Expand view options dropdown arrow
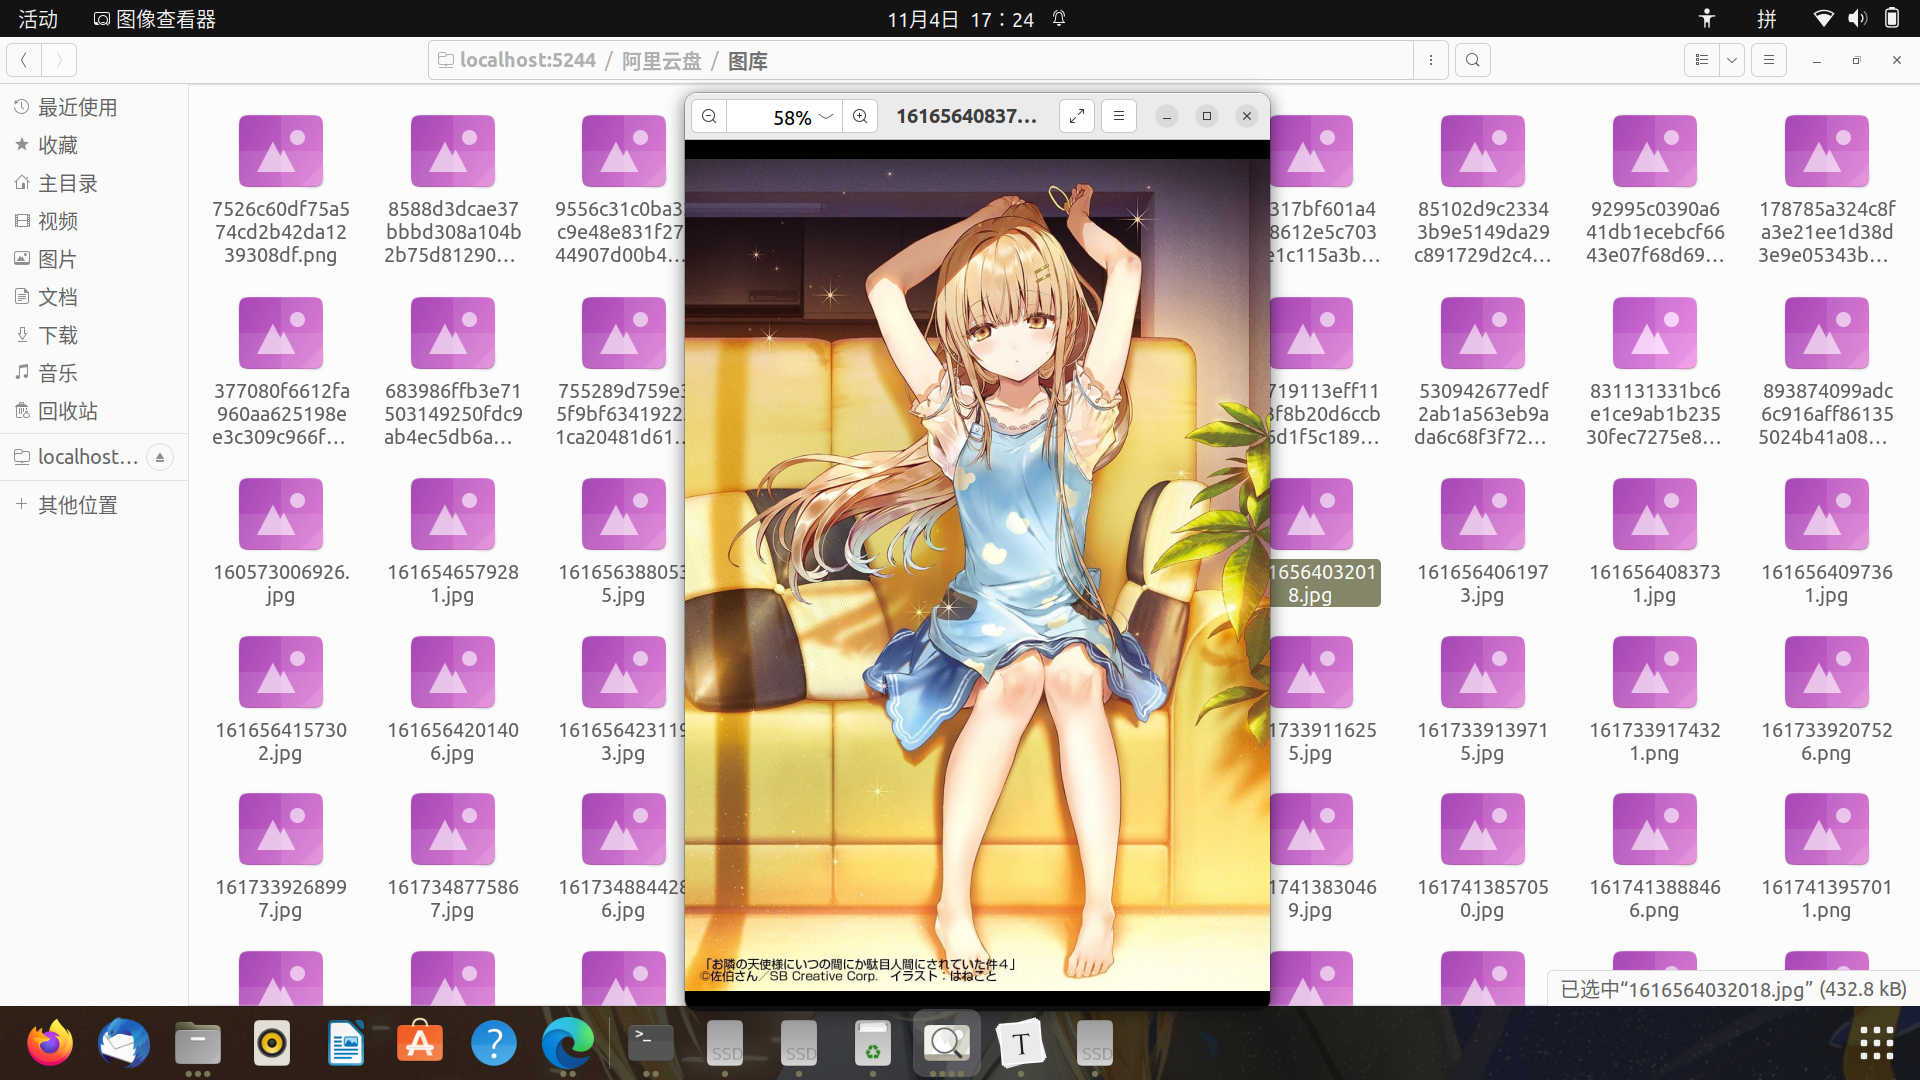This screenshot has width=1920, height=1080. click(1732, 60)
